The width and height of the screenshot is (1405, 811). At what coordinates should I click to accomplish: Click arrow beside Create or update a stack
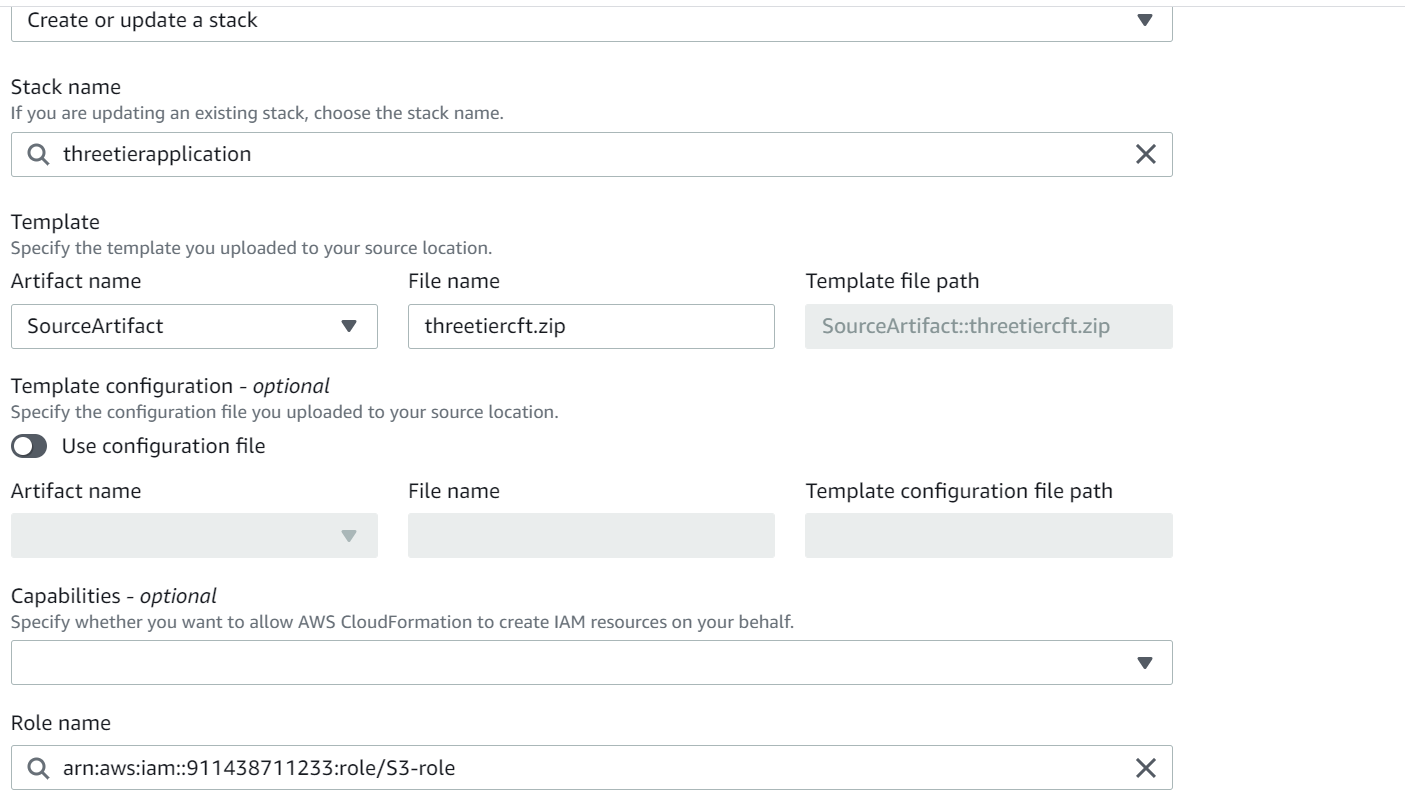pos(1145,20)
